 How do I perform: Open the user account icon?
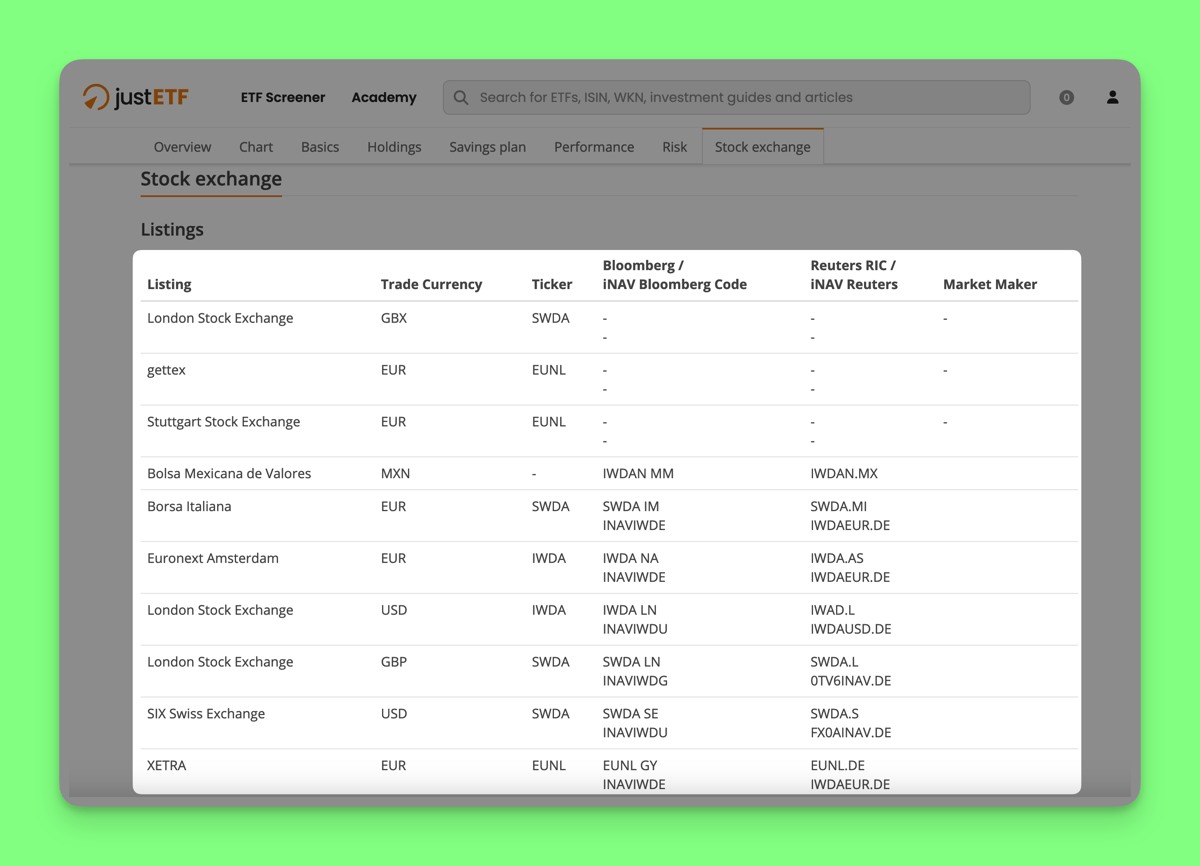(1112, 97)
